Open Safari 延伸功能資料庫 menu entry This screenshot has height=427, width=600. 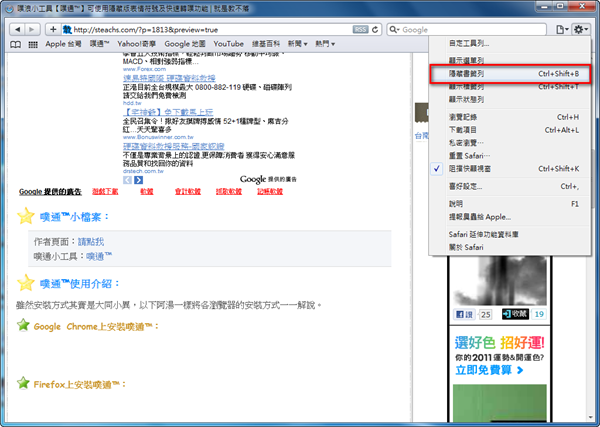pyautogui.click(x=510, y=234)
